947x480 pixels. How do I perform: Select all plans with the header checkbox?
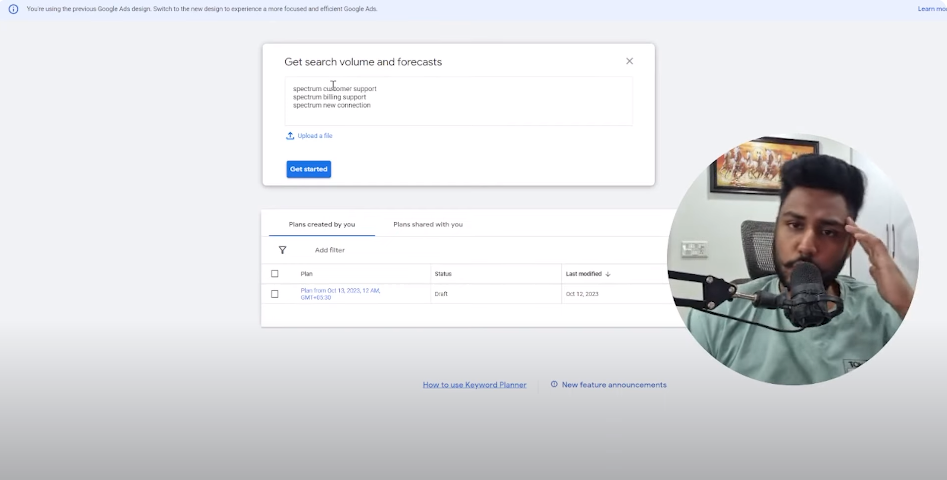click(275, 274)
